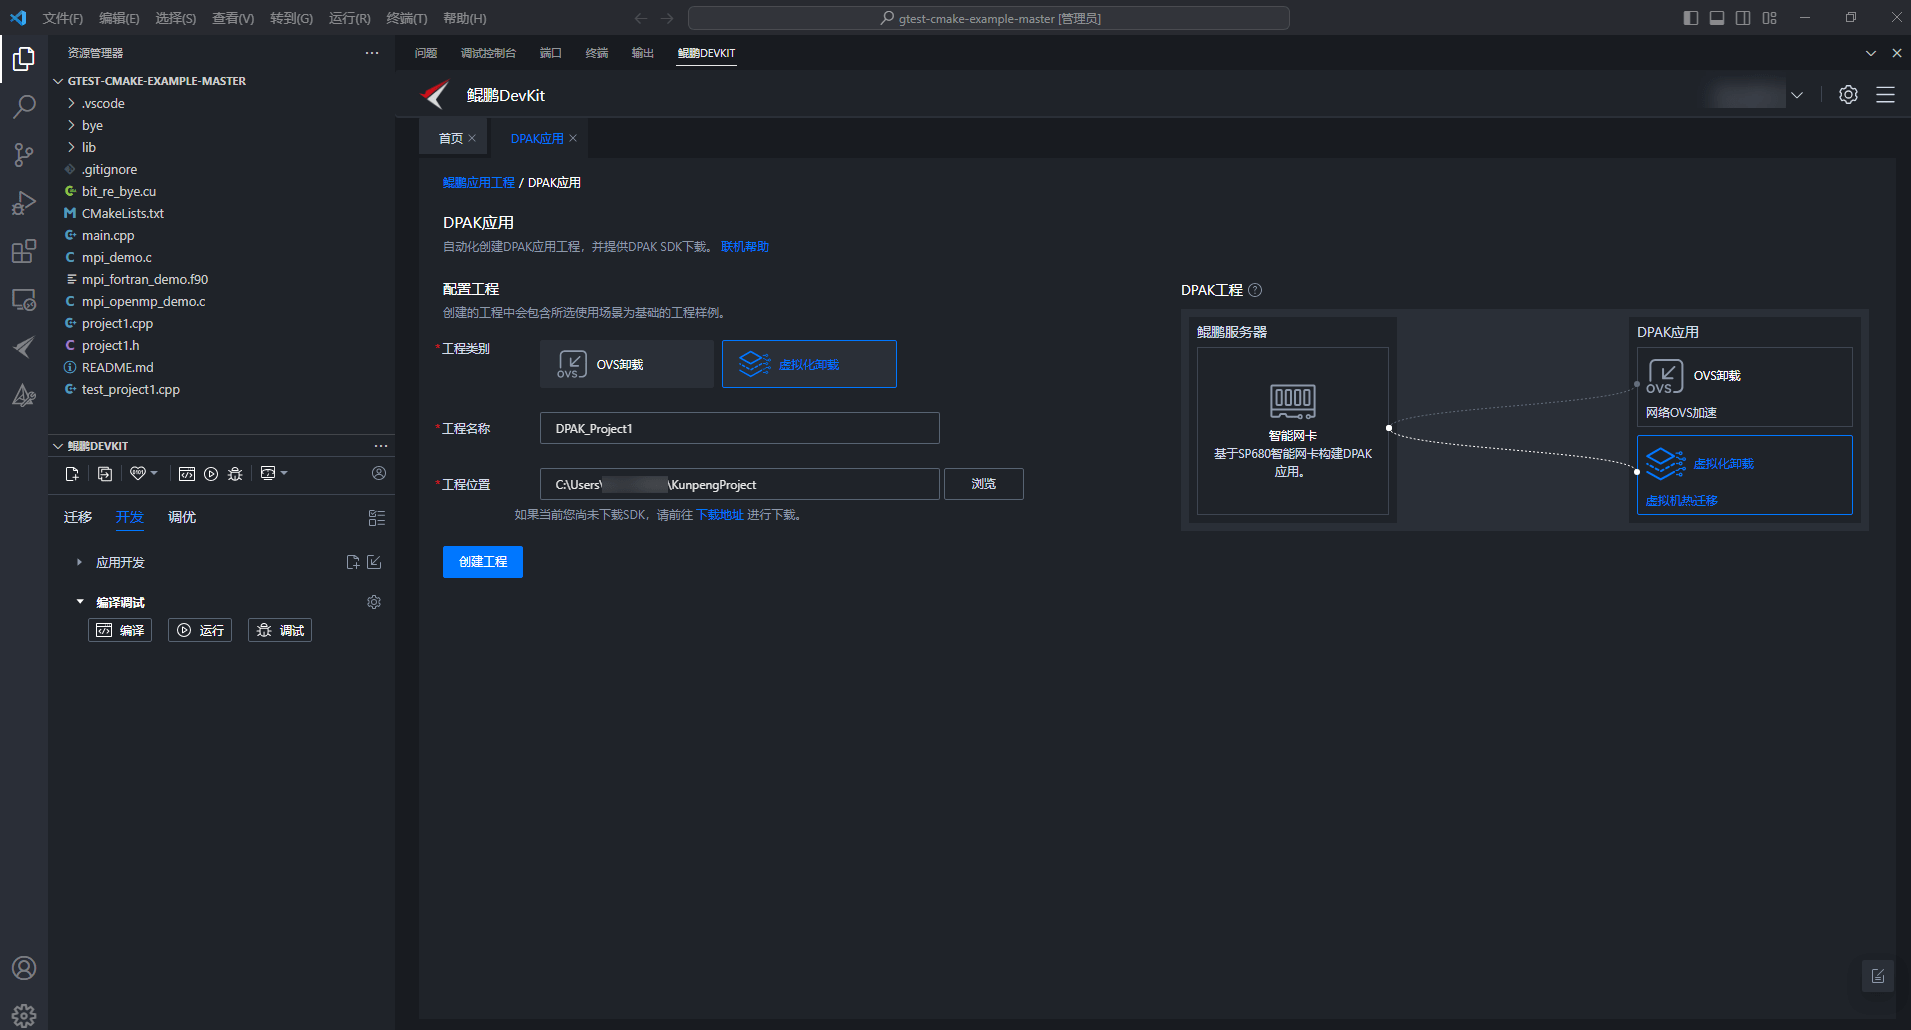Expand the 应用开发 tree node
The height and width of the screenshot is (1030, 1911).
[x=79, y=562]
